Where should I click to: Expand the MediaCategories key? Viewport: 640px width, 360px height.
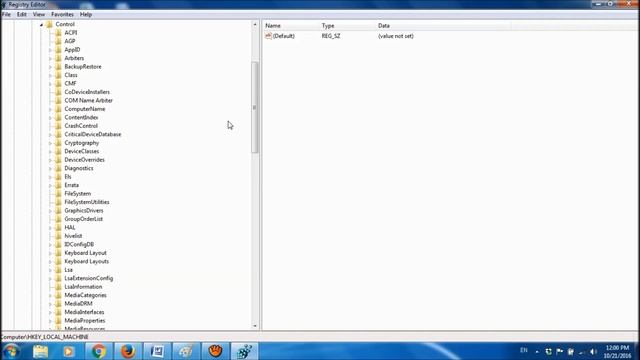click(x=50, y=295)
